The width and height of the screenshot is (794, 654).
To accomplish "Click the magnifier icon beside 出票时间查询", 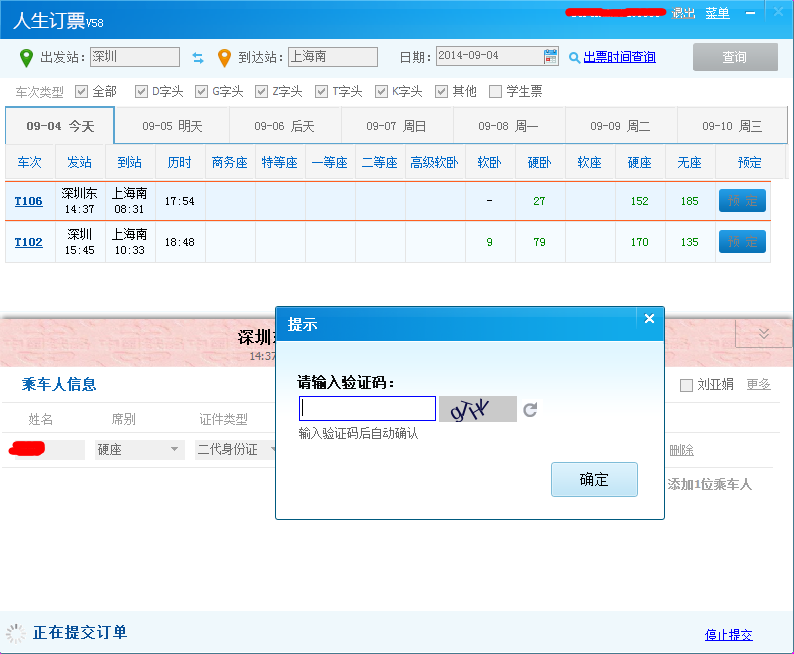I will point(574,57).
